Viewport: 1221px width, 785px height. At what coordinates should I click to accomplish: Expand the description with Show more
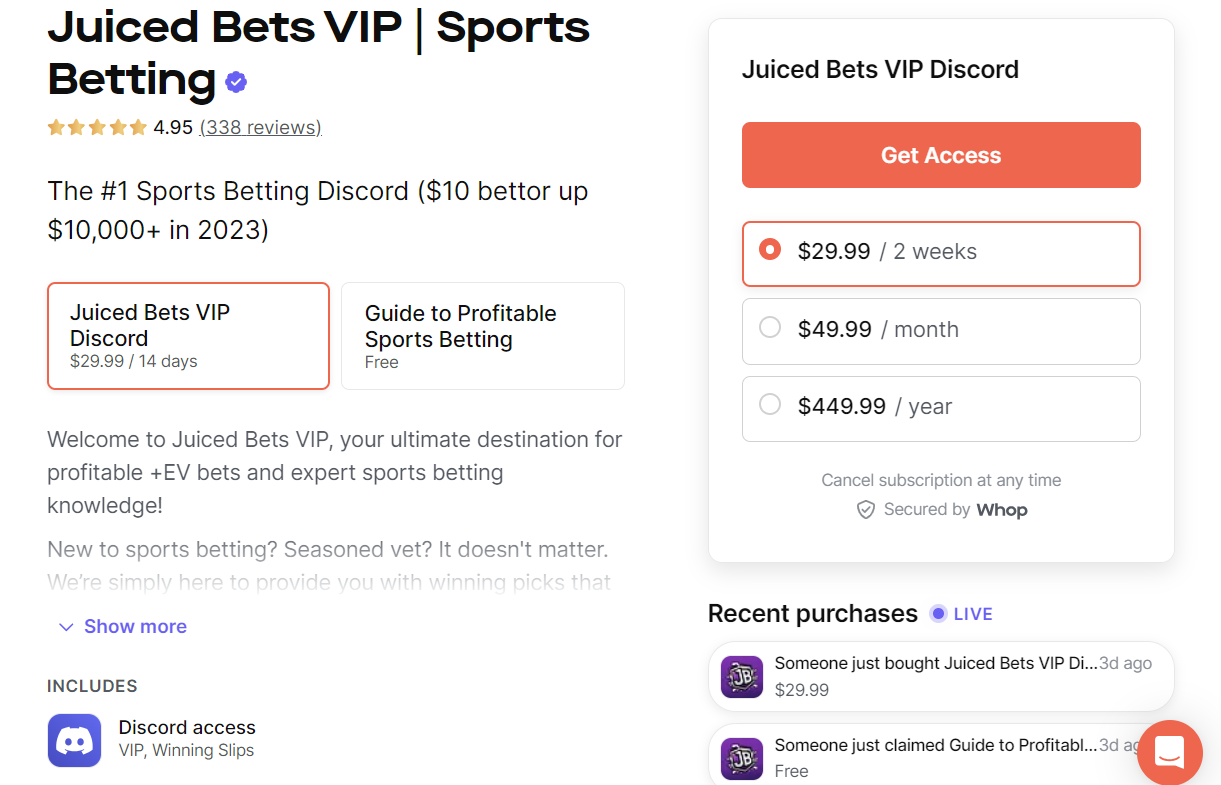pos(121,626)
